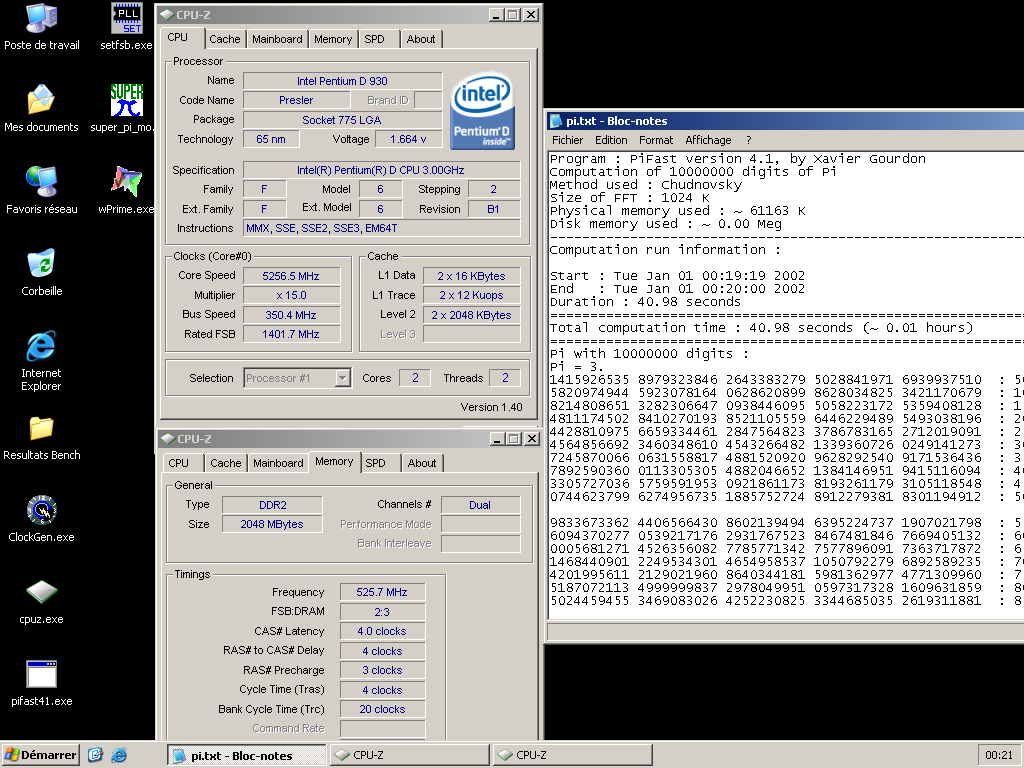The width and height of the screenshot is (1024, 768).
Task: Click memory Frequency value 525.7 MHz
Action: [382, 592]
